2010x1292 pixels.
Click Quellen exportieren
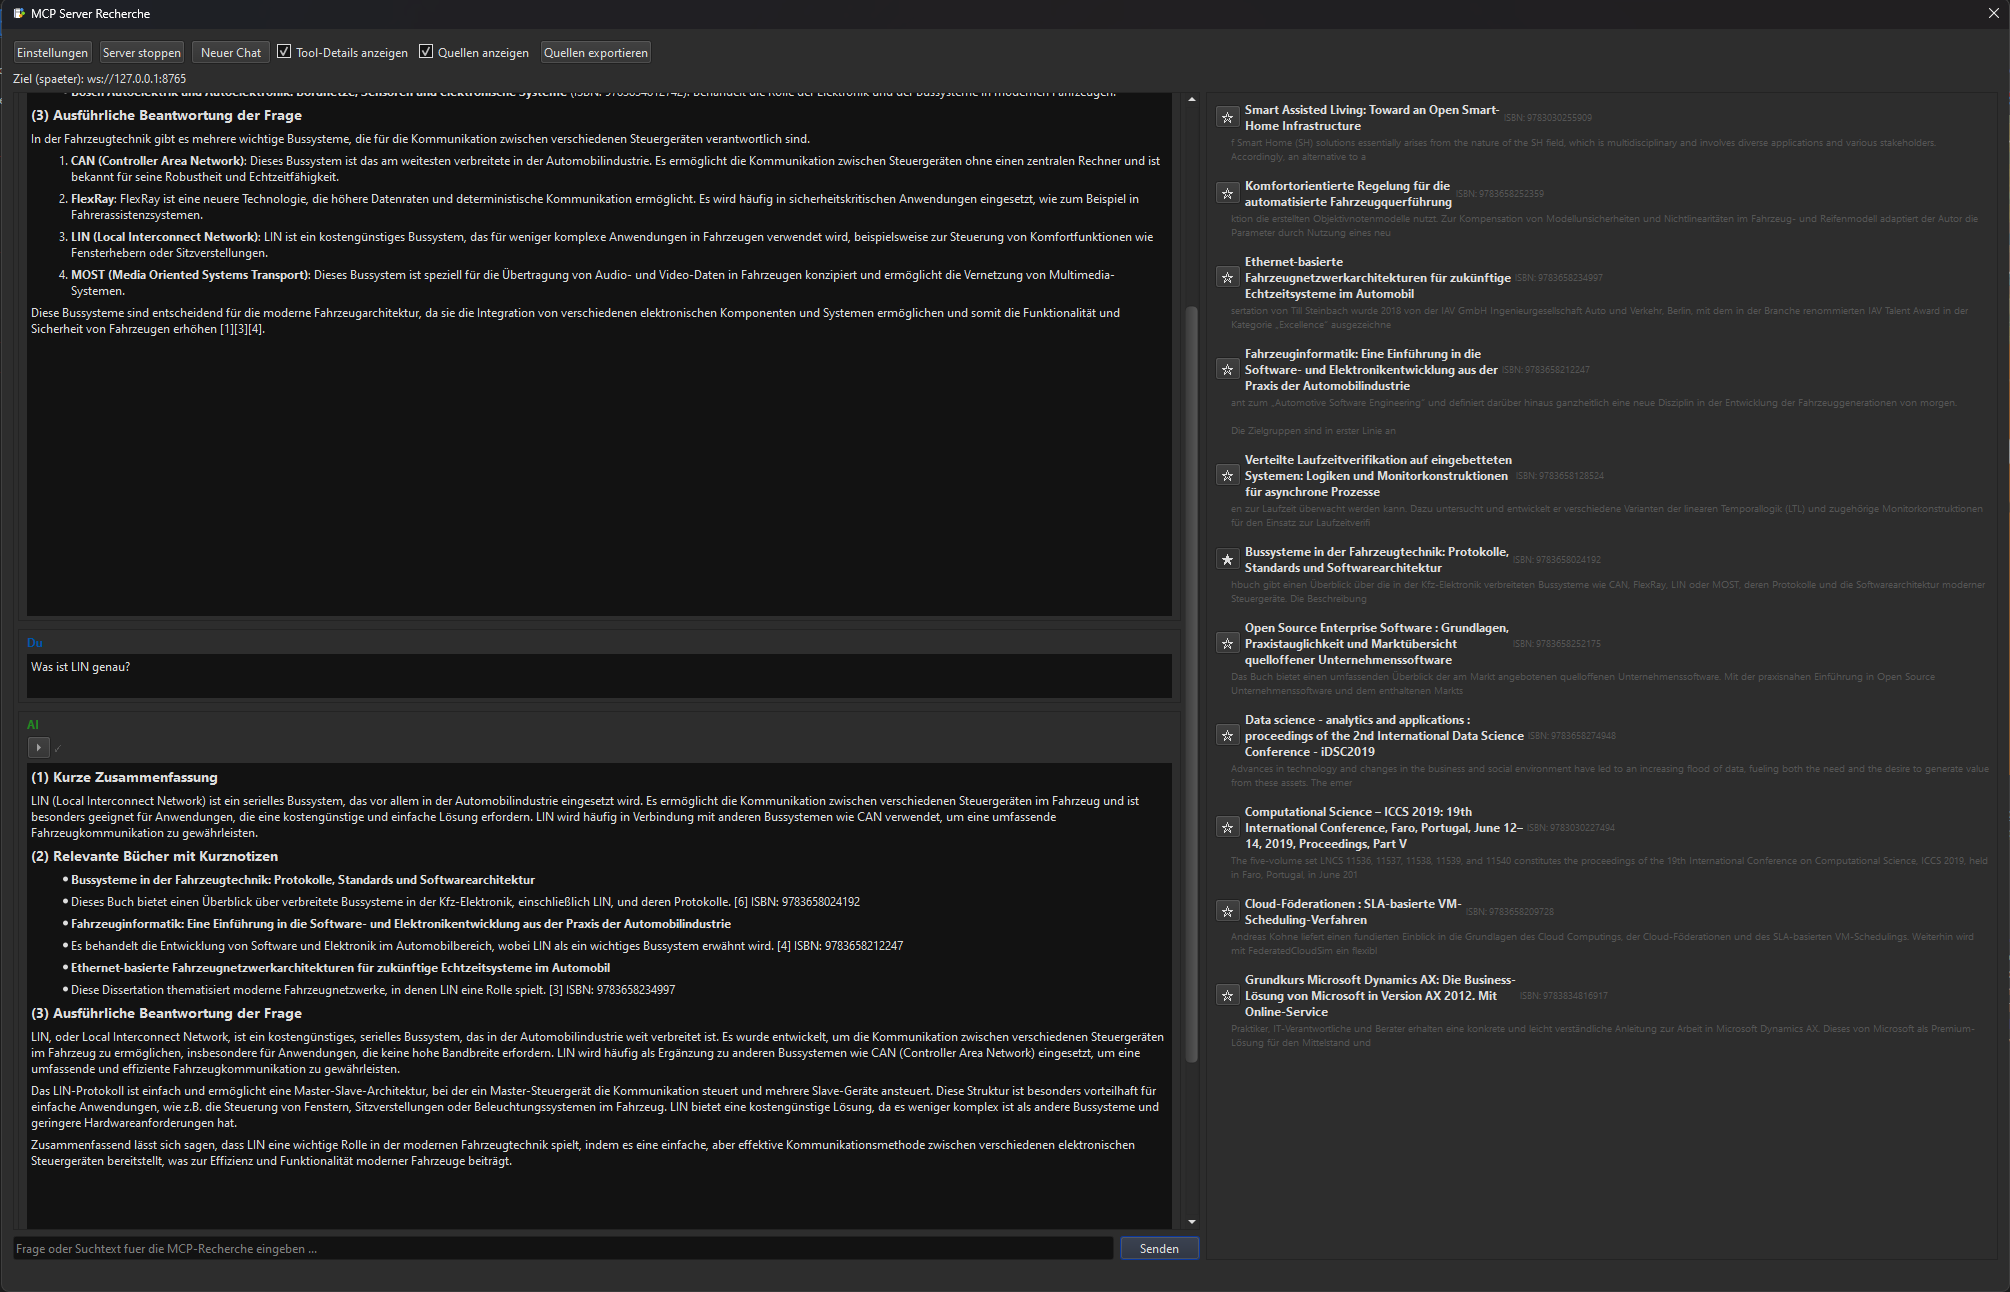(x=595, y=53)
